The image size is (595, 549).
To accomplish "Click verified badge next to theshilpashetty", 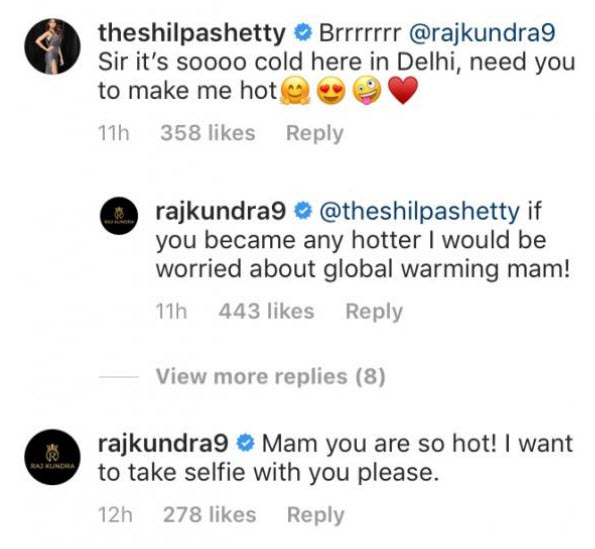I will [303, 33].
